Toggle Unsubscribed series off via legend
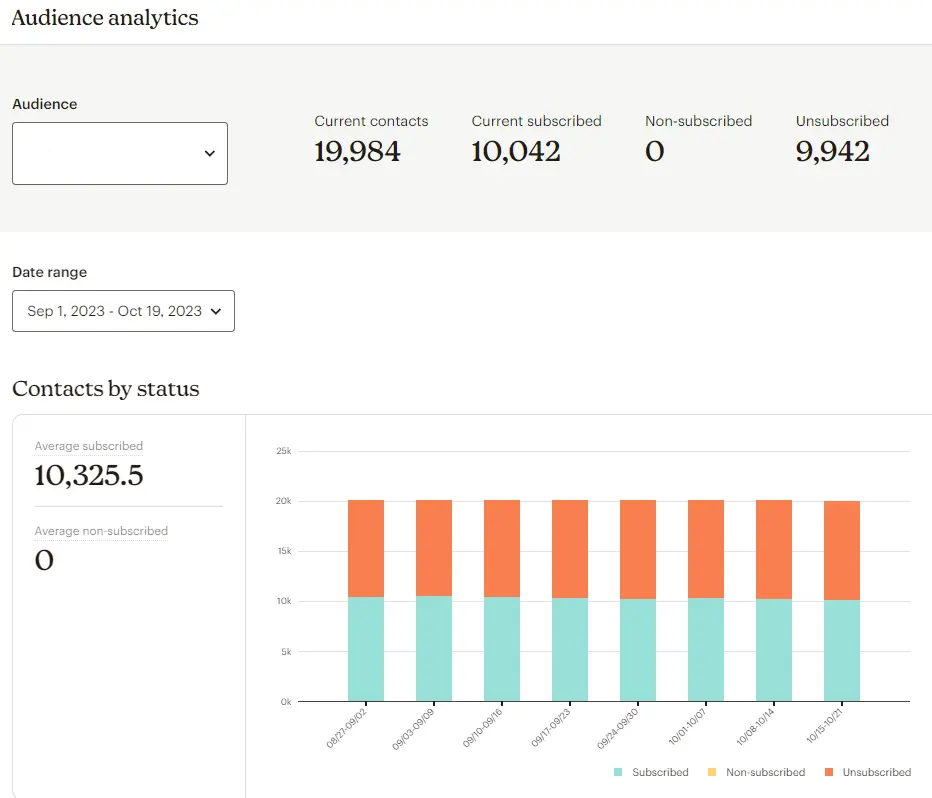This screenshot has width=932, height=798. click(869, 772)
